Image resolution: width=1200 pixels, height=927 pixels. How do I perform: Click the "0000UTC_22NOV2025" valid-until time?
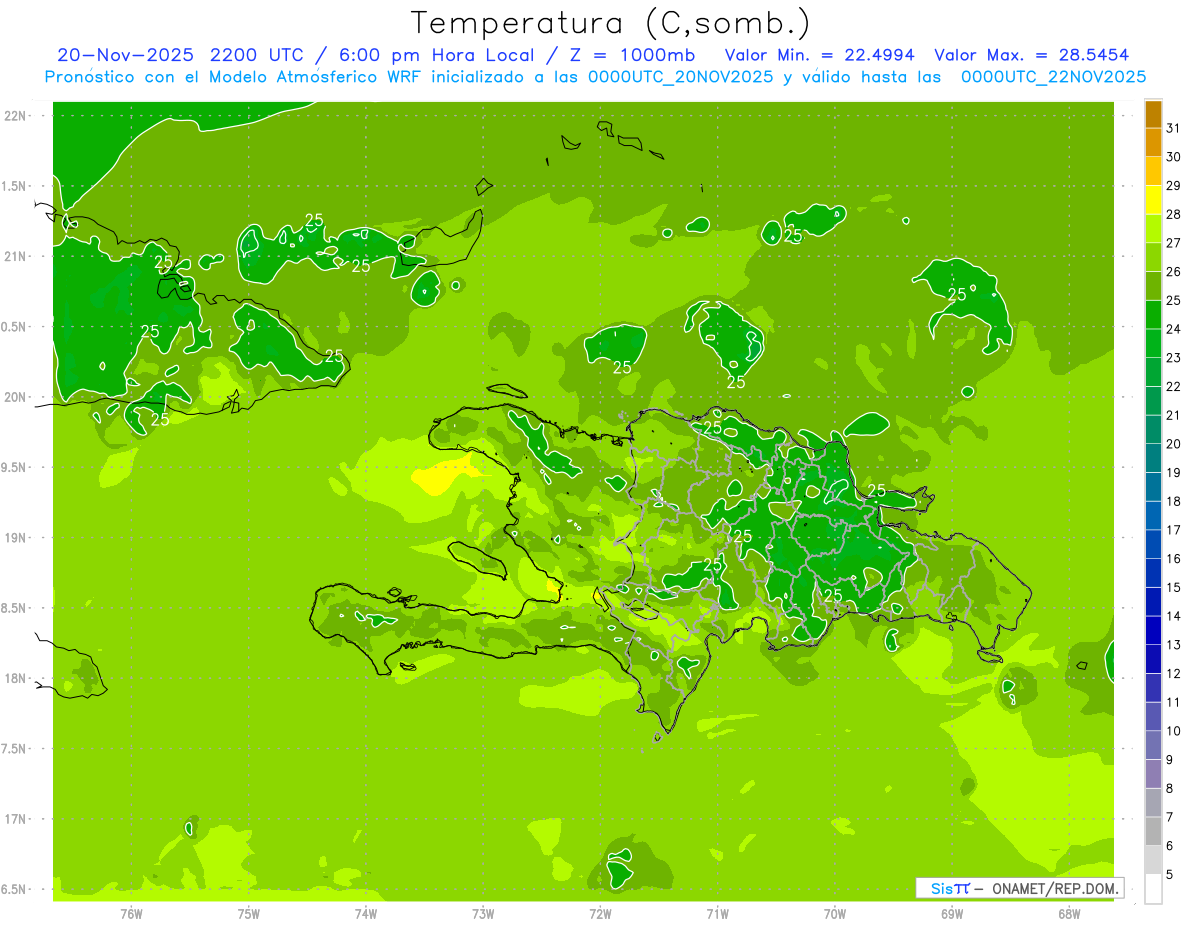coord(1054,76)
